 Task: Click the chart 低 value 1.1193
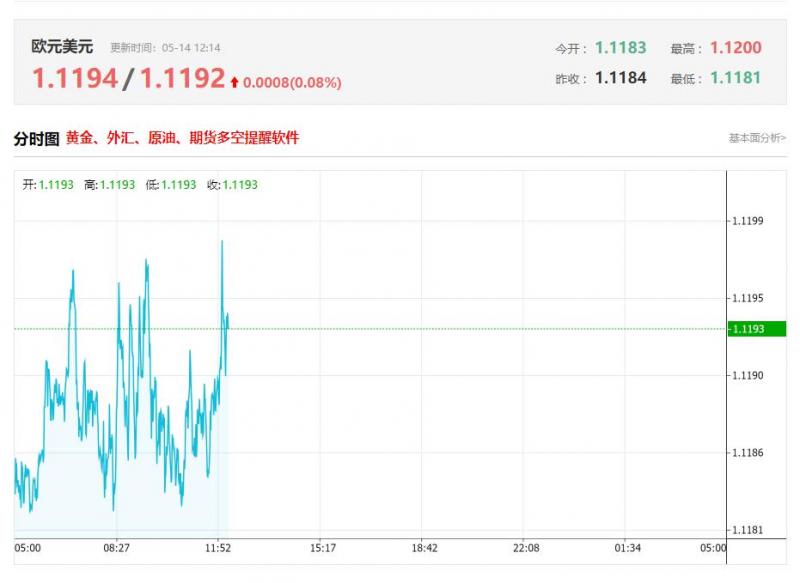tap(179, 185)
